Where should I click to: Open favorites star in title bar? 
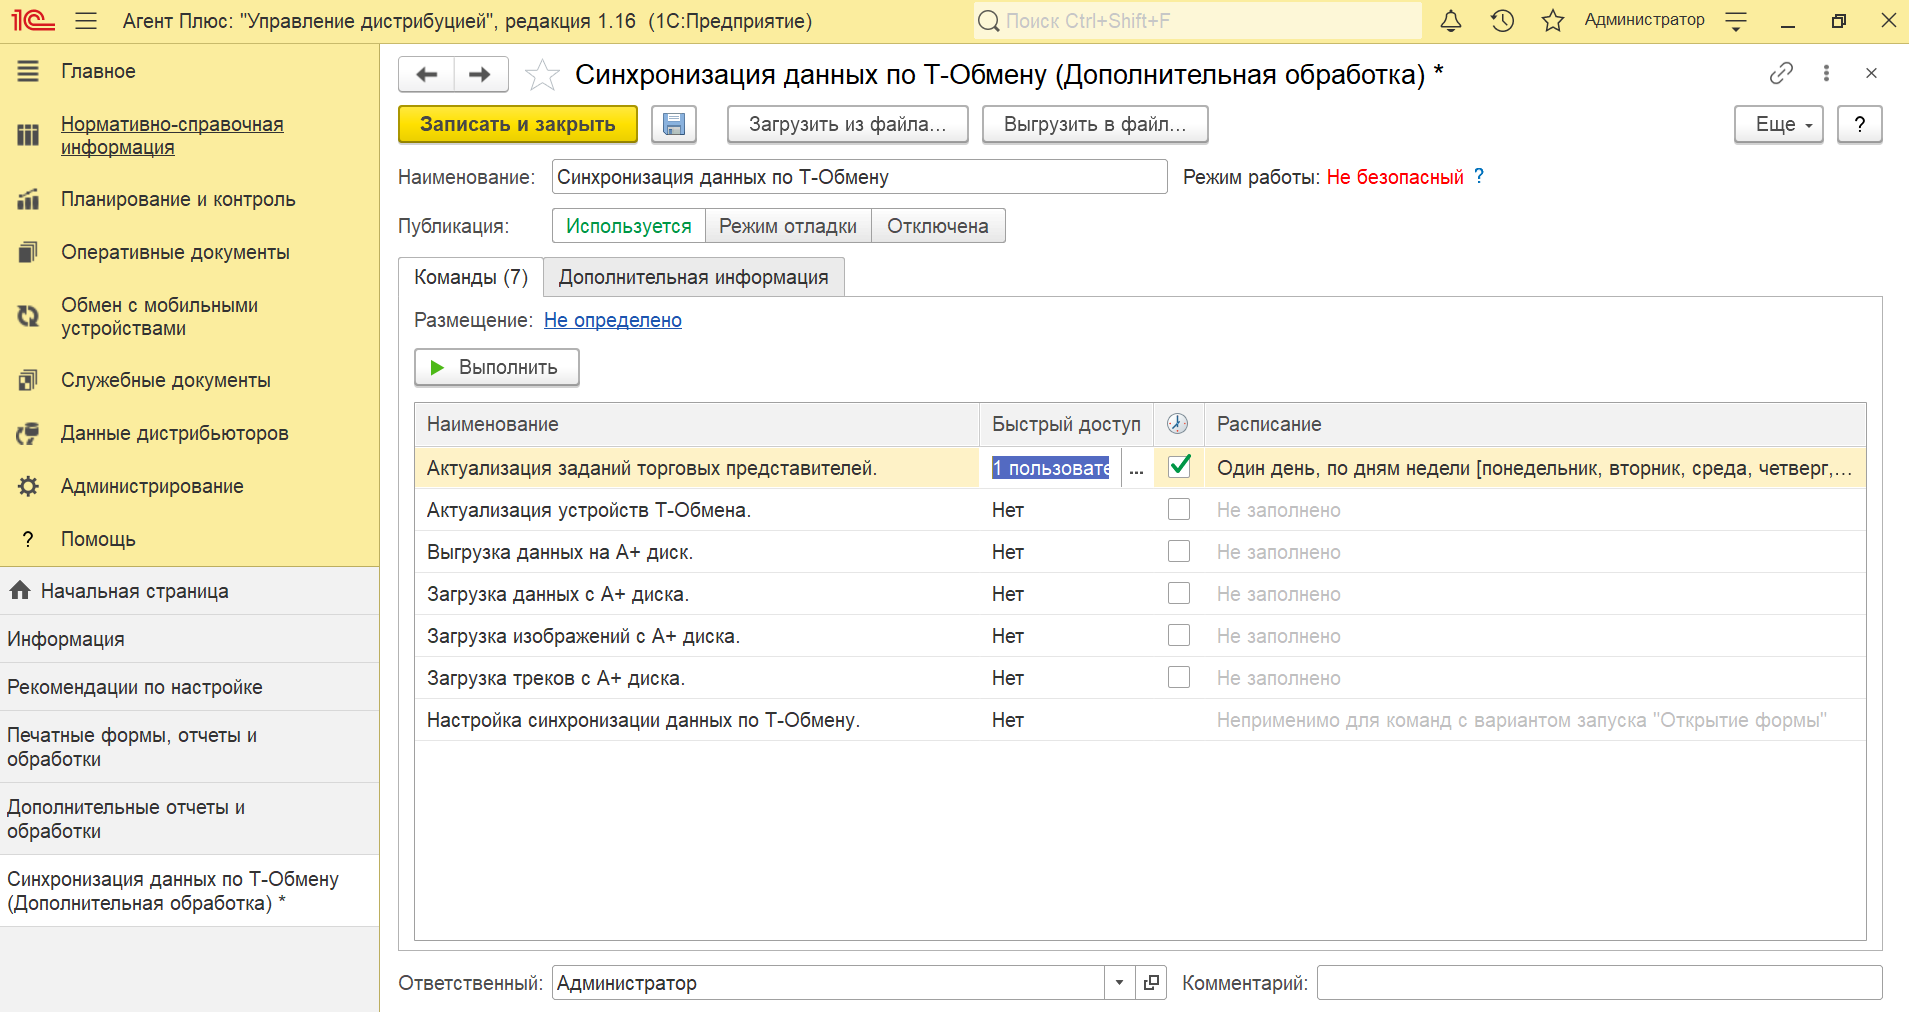pyautogui.click(x=1552, y=21)
